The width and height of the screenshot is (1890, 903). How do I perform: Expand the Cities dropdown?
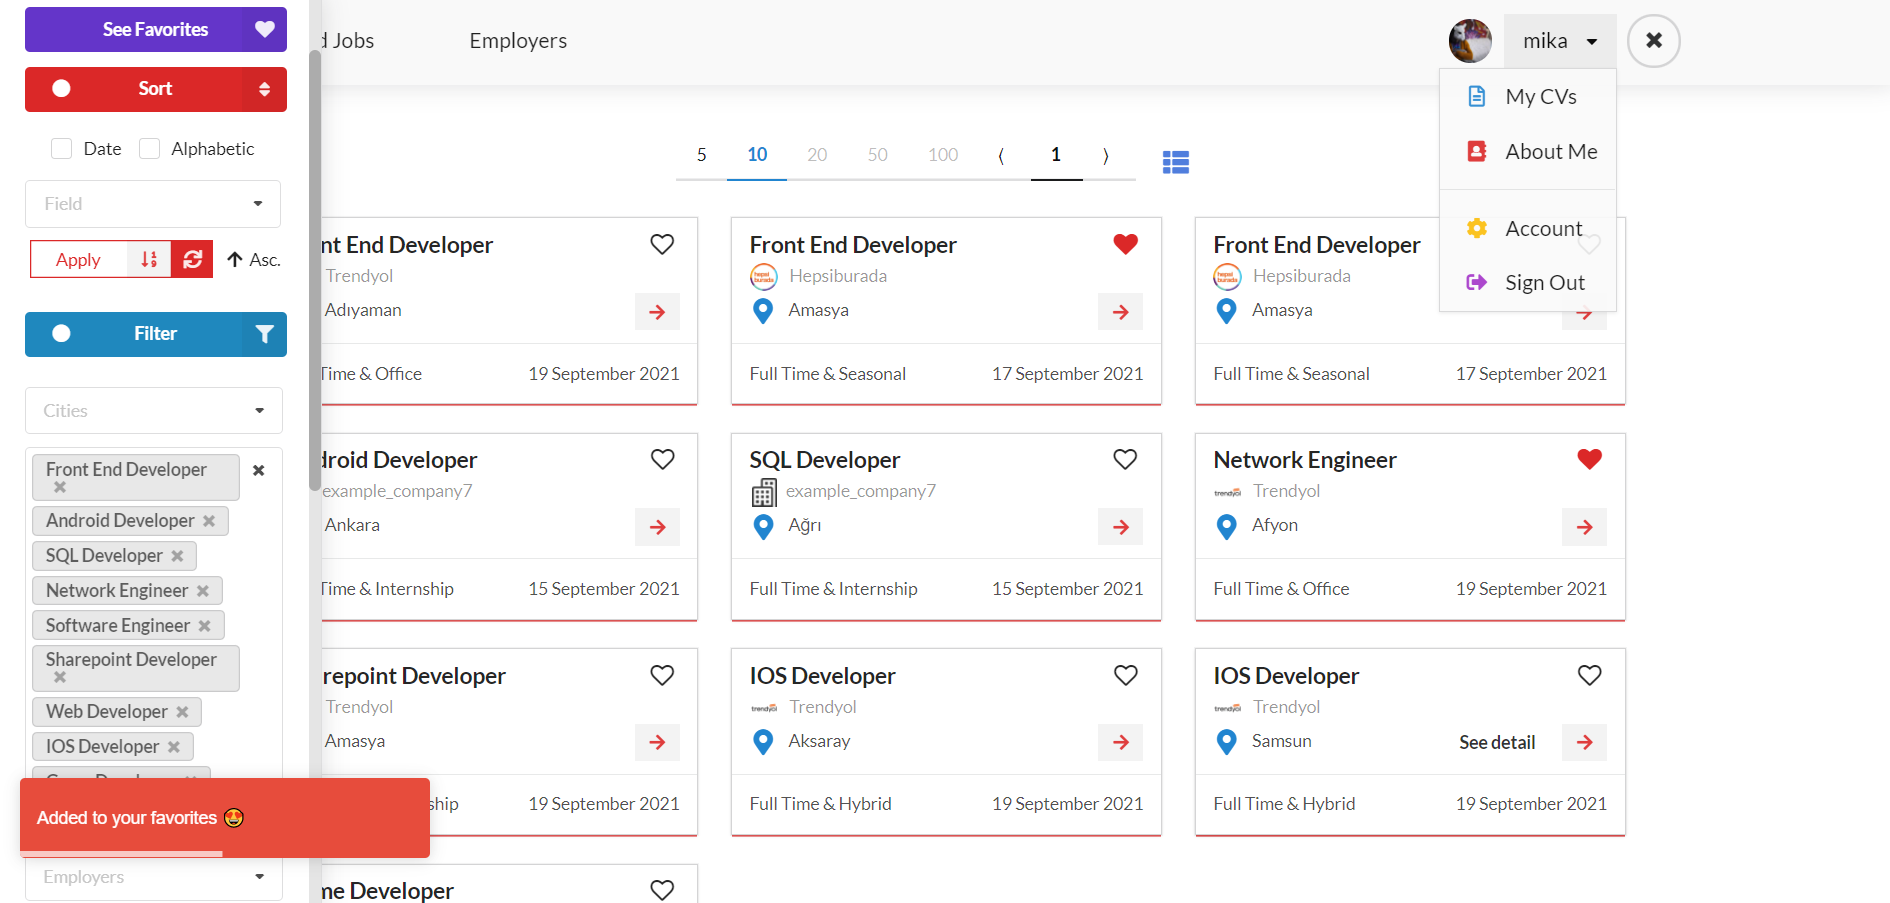point(154,411)
